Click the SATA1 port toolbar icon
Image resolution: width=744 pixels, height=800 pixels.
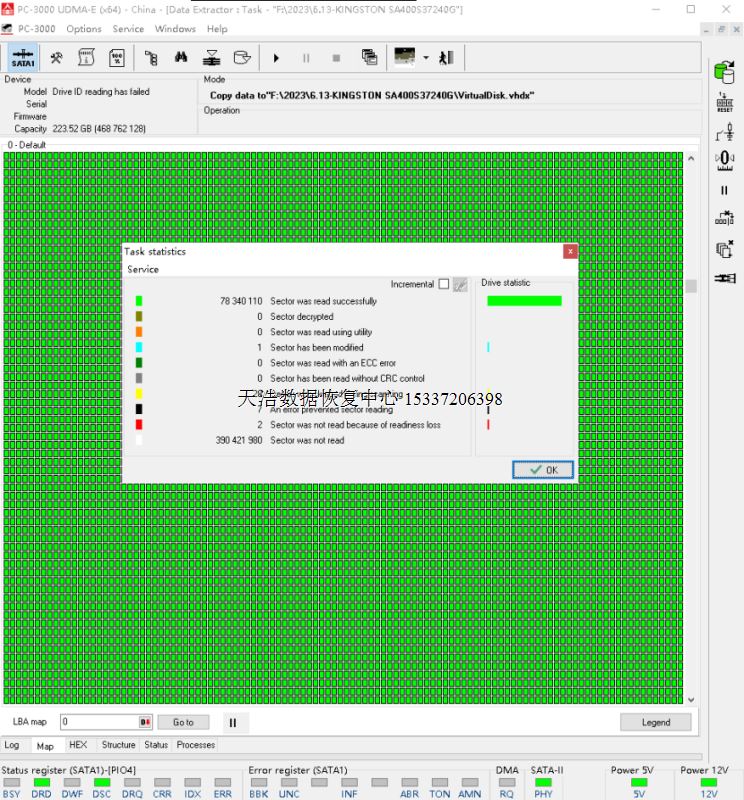point(23,57)
